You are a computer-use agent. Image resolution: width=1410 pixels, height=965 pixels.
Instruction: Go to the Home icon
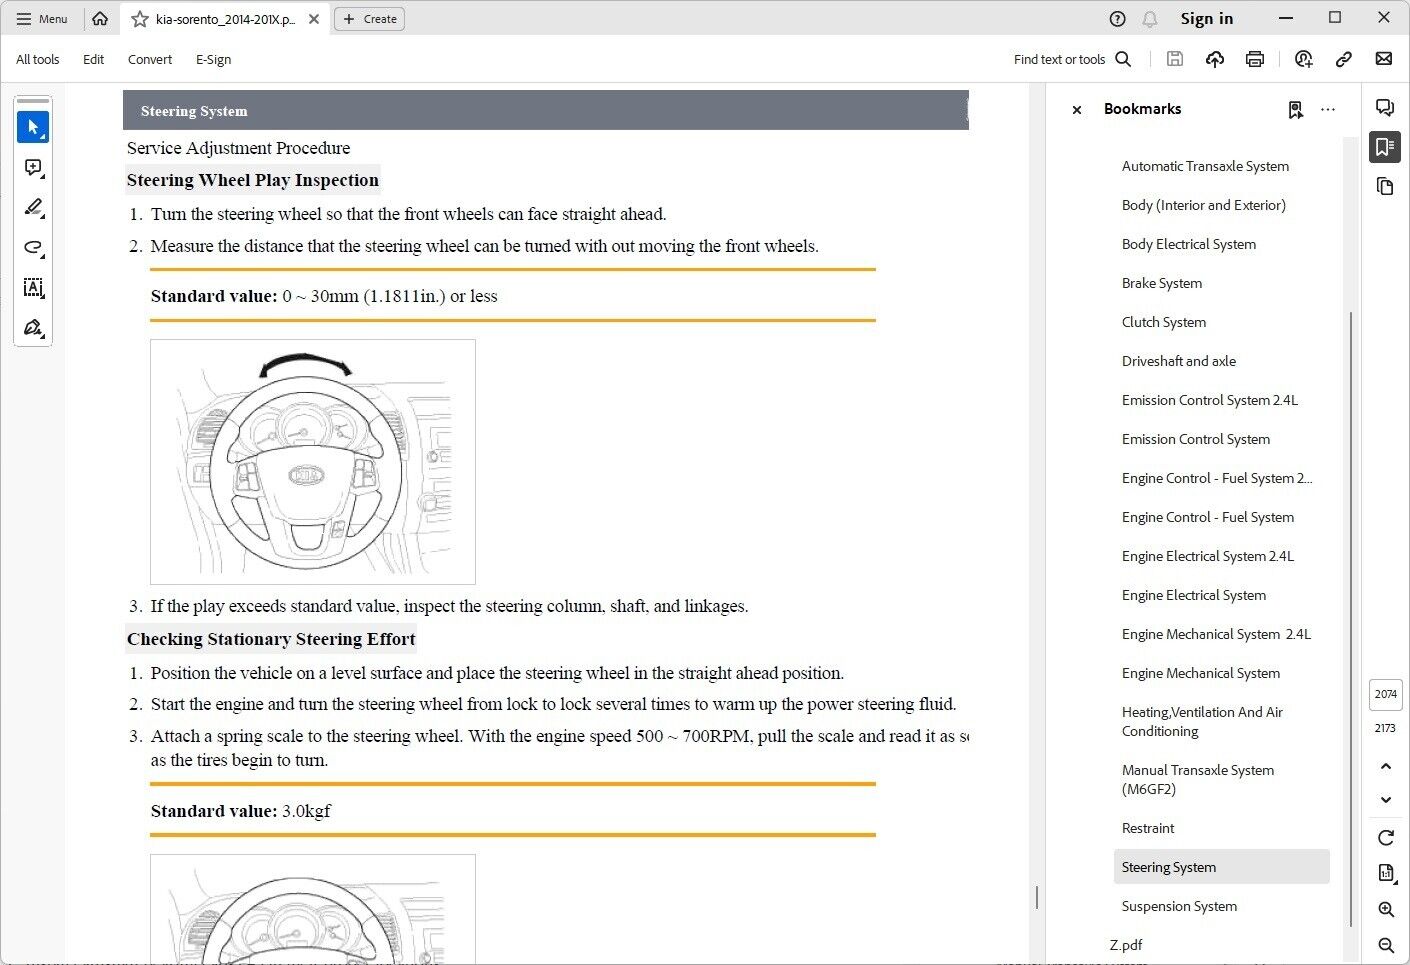pos(100,19)
